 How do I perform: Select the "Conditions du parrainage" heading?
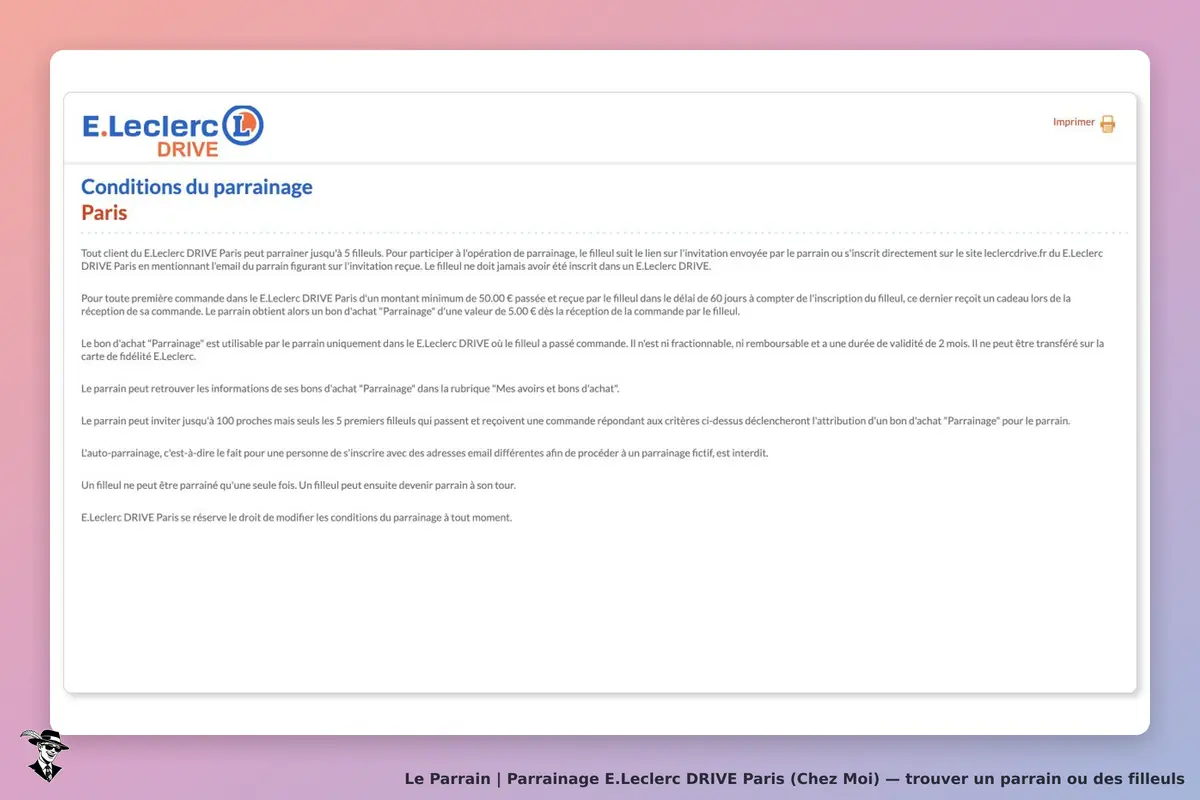pos(197,187)
